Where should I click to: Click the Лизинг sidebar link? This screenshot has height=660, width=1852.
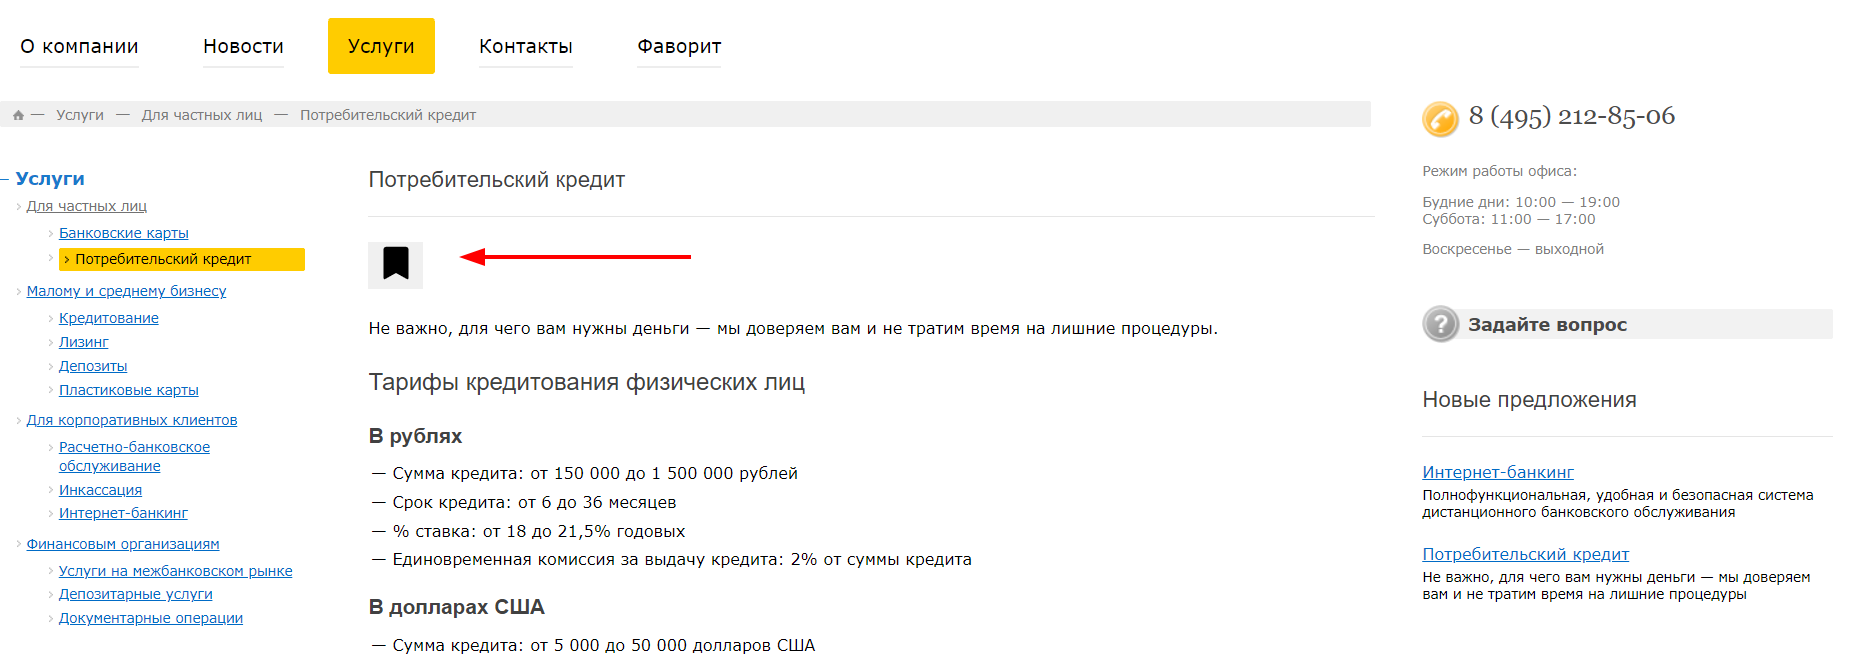click(83, 342)
